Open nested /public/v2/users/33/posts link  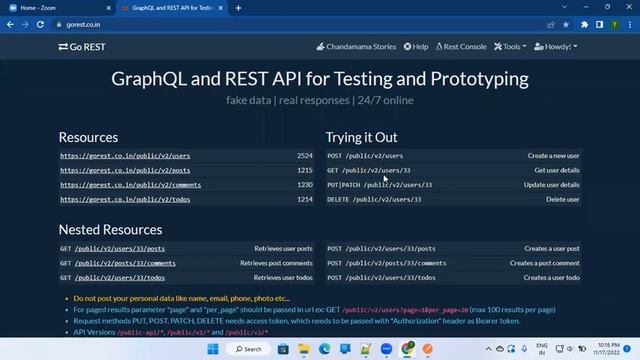[120, 249]
